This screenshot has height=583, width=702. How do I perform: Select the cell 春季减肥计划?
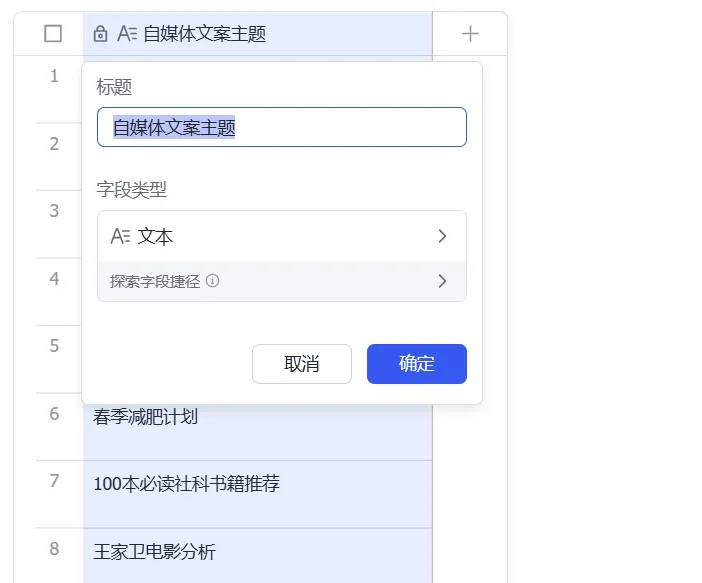(x=257, y=426)
